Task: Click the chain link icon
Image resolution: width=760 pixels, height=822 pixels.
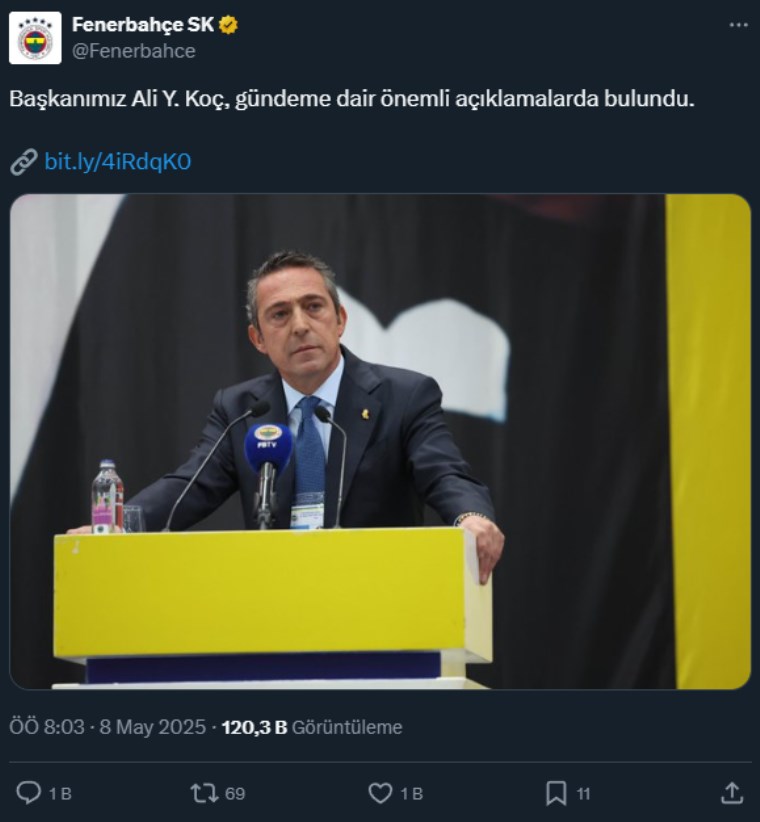Action: (x=24, y=161)
